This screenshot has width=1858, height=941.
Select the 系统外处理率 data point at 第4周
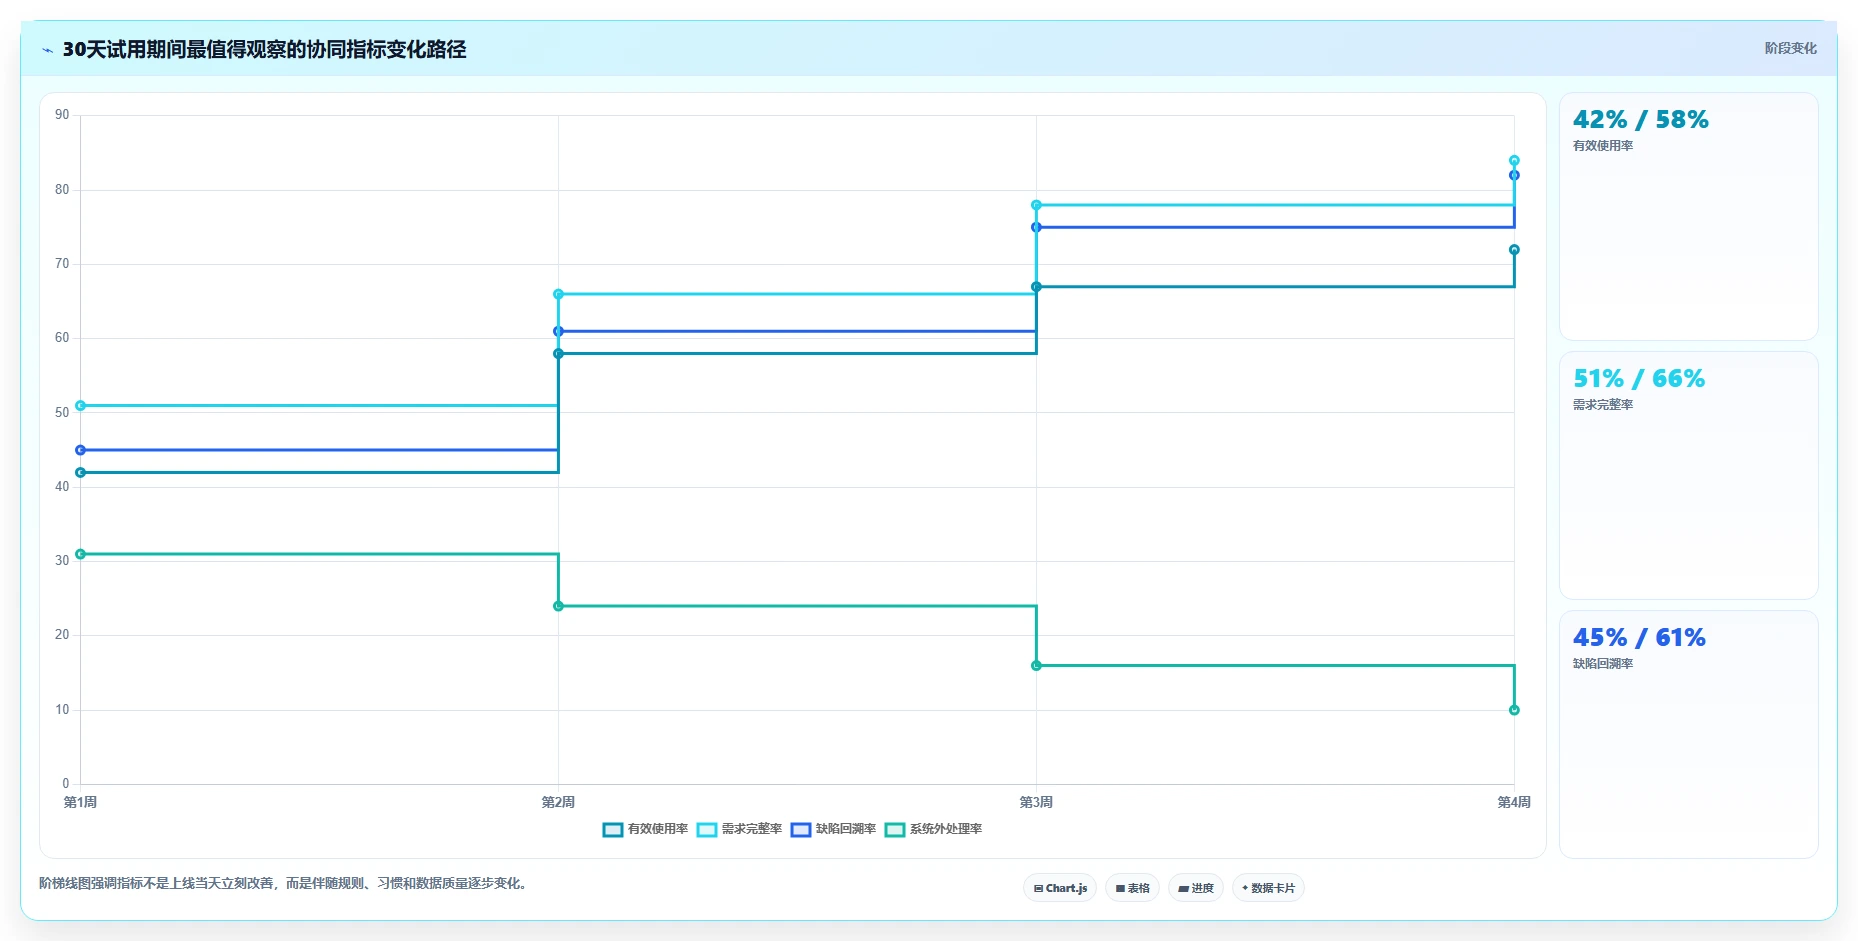point(1514,710)
